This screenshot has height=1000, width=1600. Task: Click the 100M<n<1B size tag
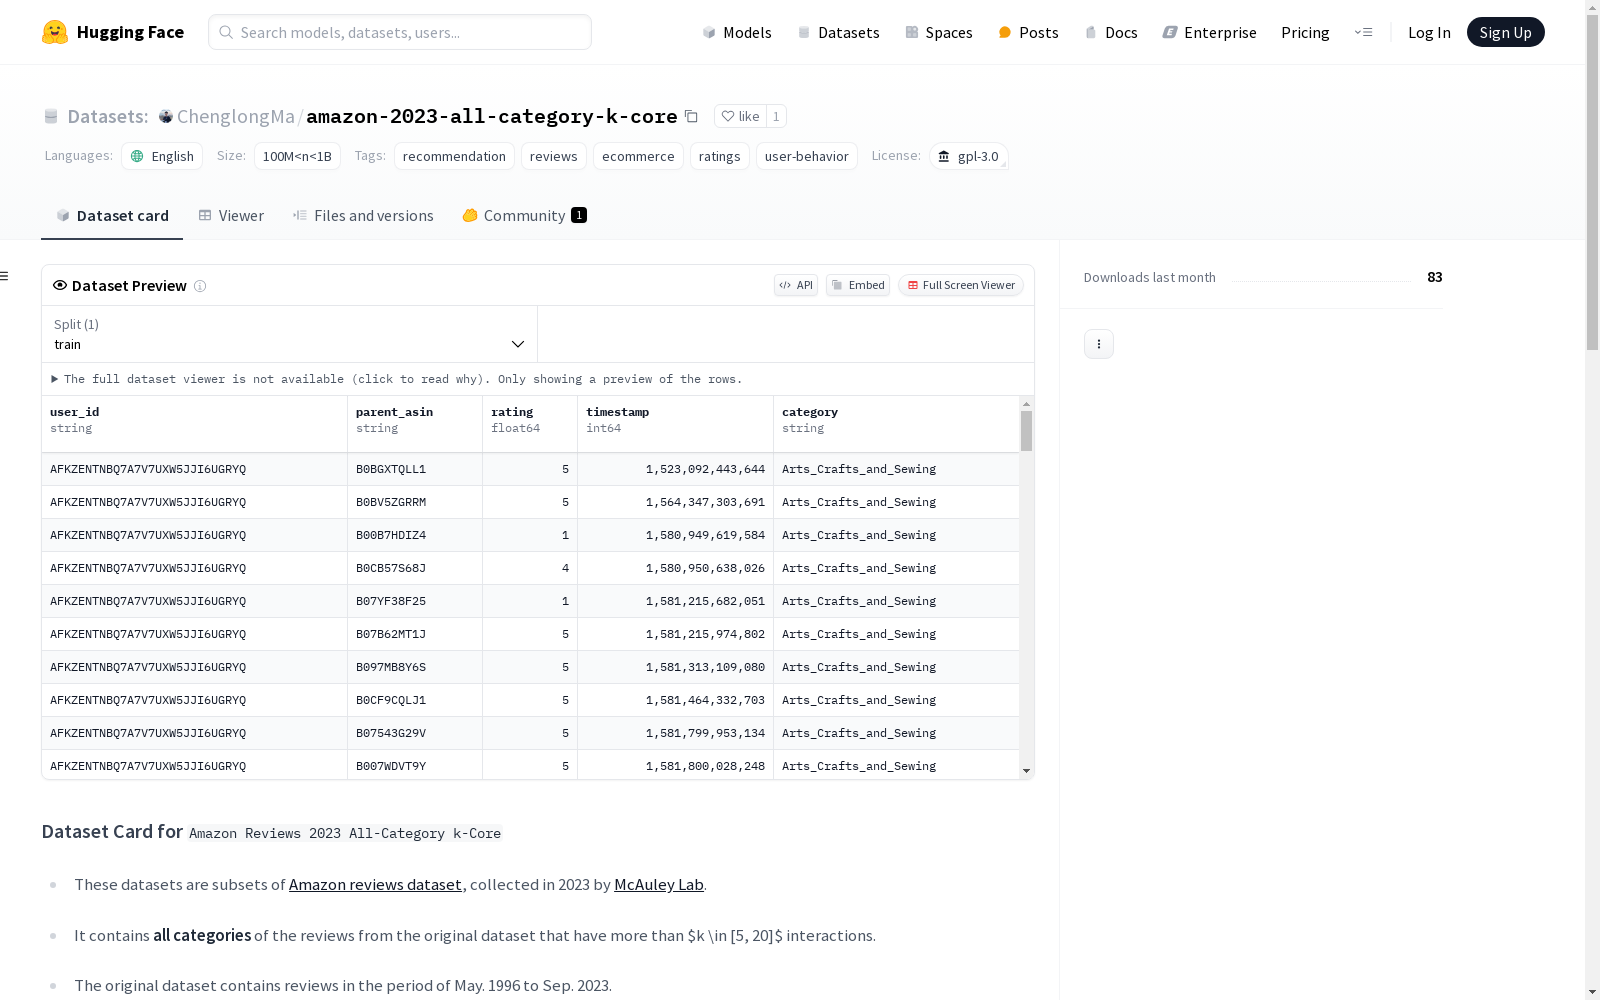point(297,156)
